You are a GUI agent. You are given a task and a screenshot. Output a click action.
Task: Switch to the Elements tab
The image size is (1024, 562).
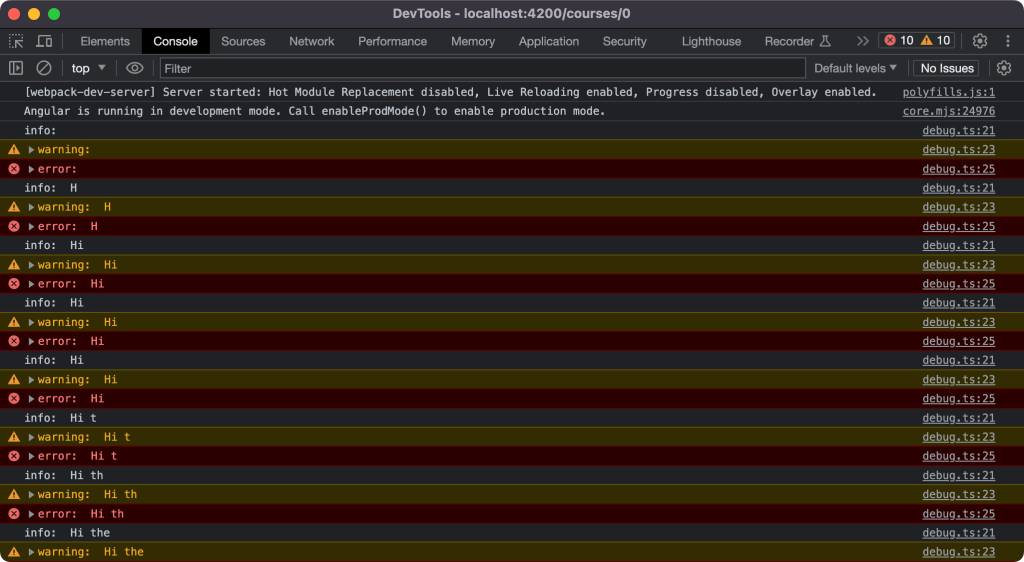pos(105,41)
